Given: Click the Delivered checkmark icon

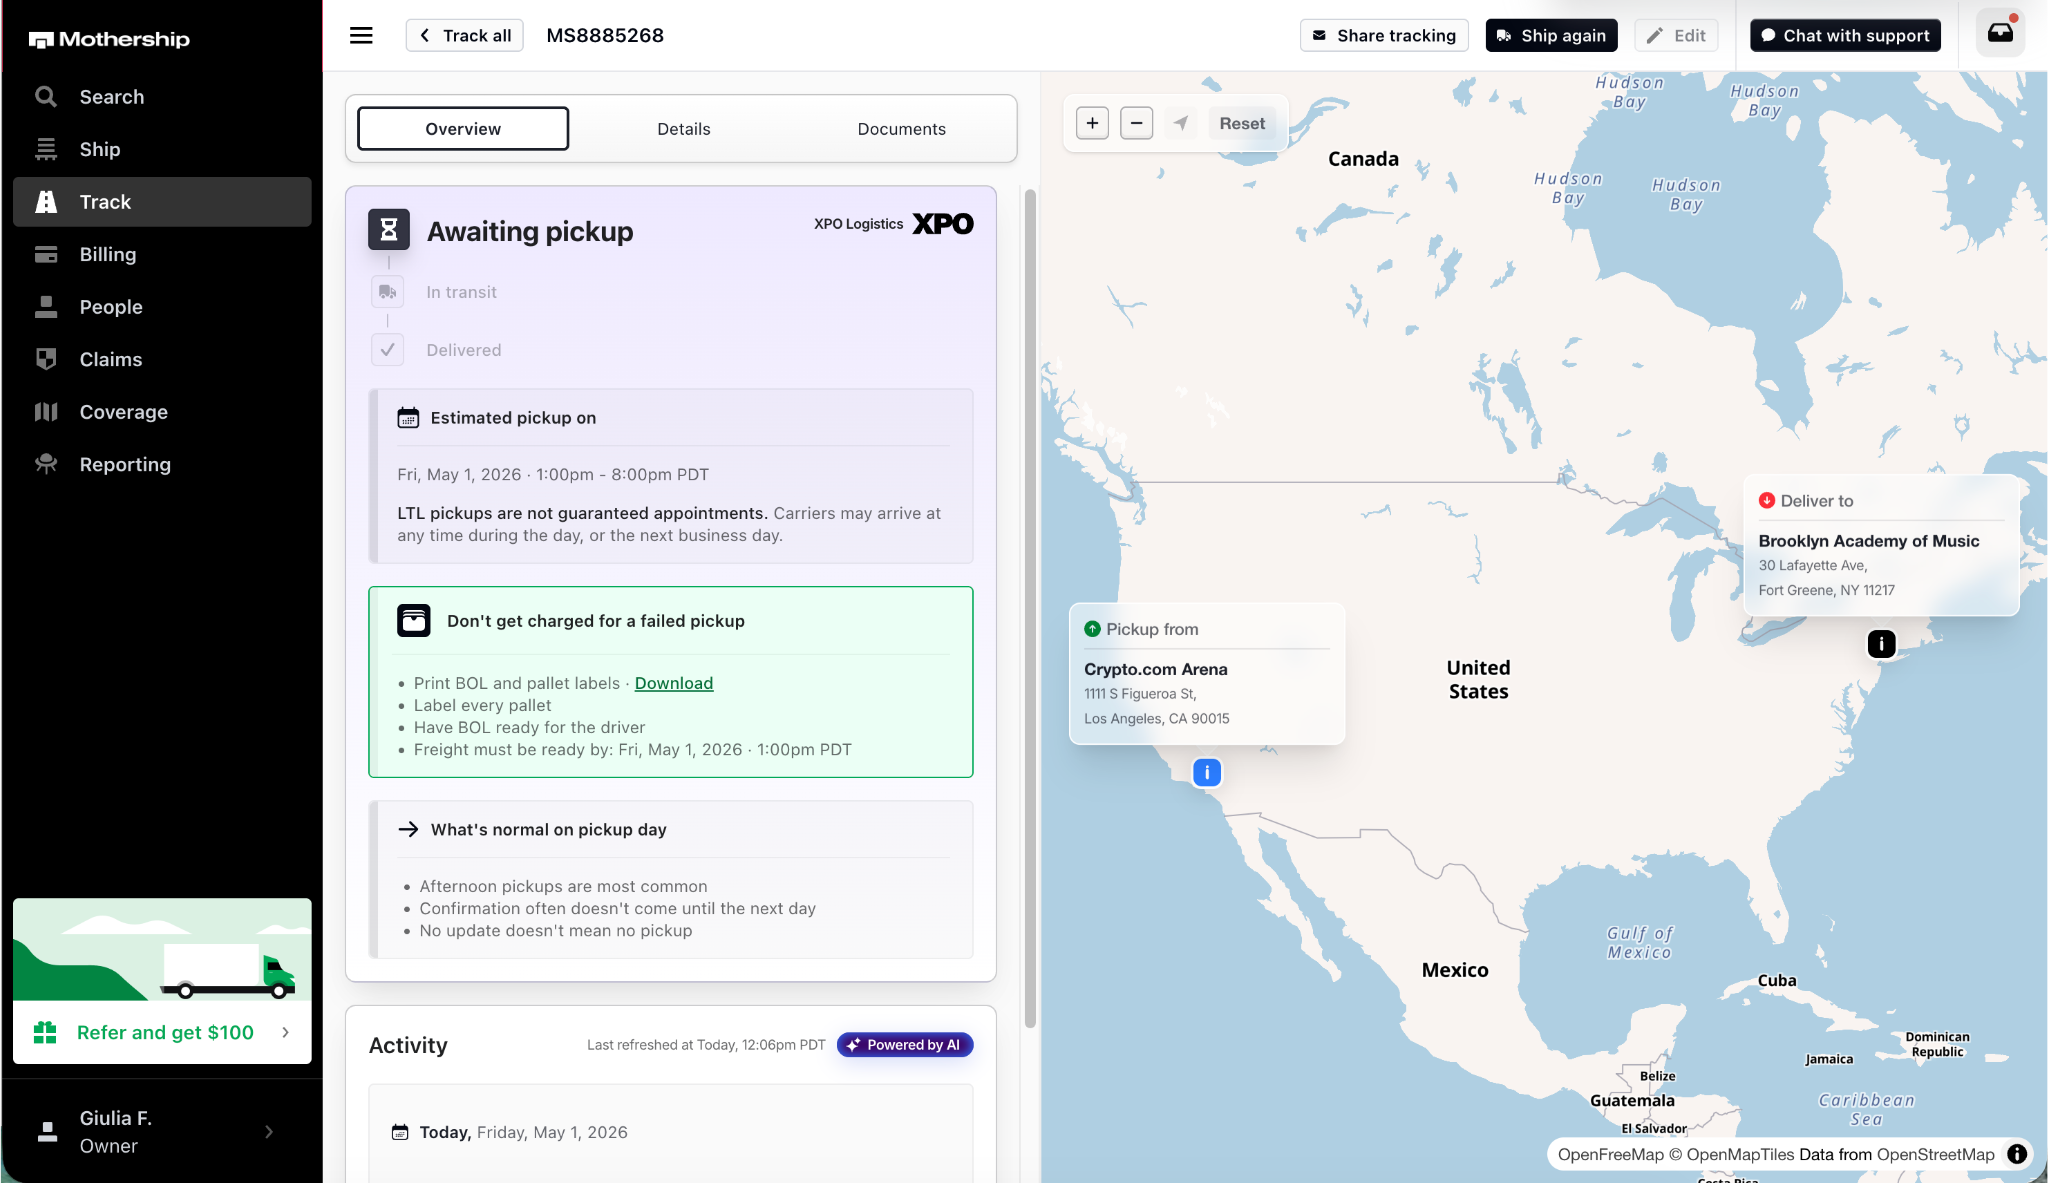Looking at the screenshot, I should pos(388,350).
